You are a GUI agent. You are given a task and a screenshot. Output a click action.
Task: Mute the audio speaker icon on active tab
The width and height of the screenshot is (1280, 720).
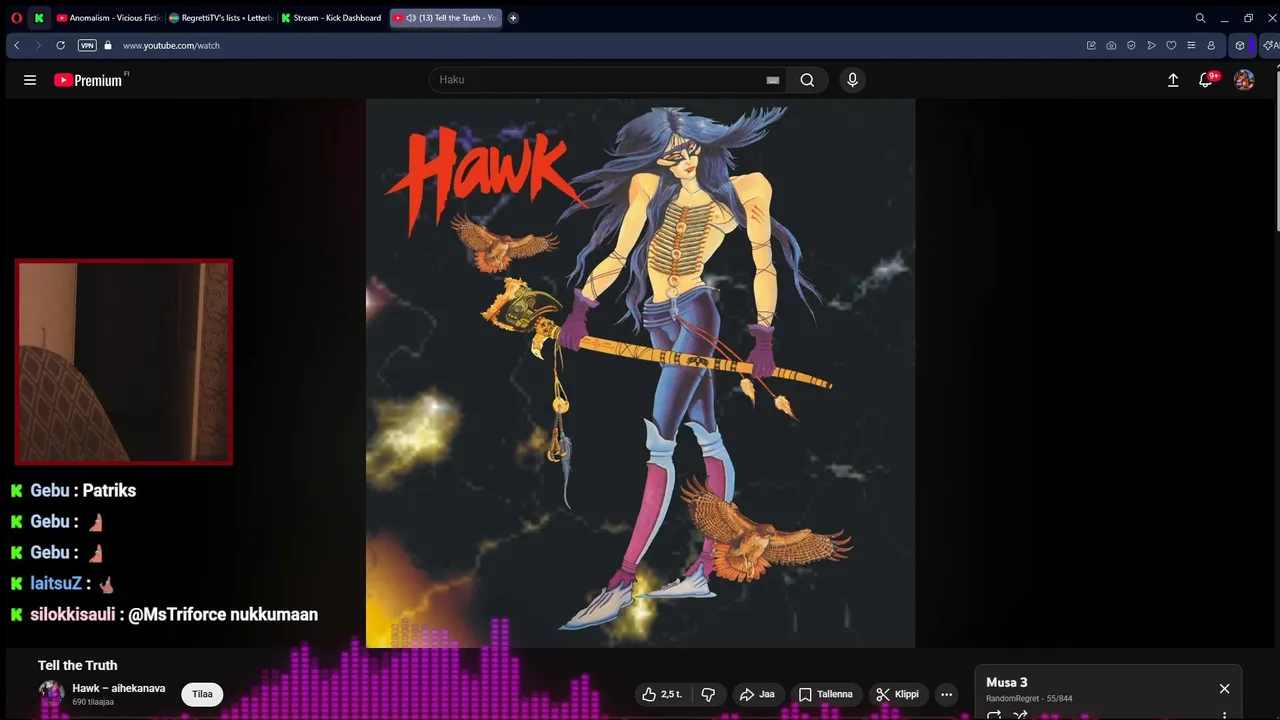coord(411,18)
